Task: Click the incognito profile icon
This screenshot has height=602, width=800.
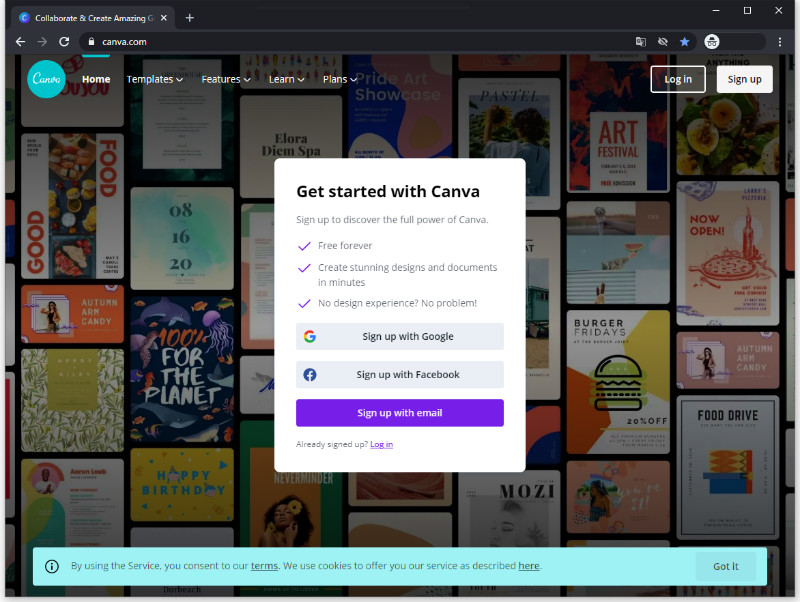Action: (x=712, y=42)
